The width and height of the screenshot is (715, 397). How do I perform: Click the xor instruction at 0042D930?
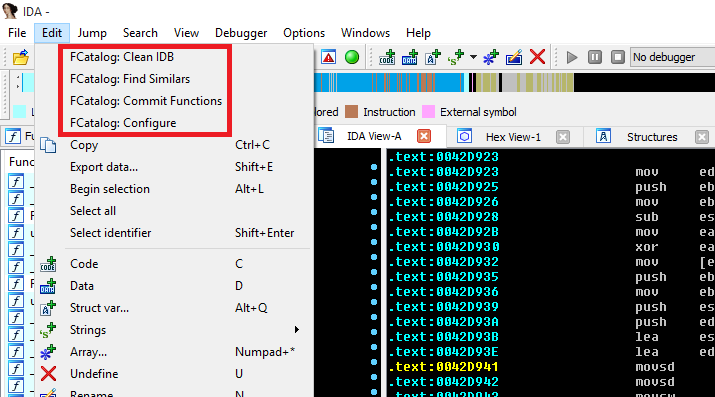647,247
